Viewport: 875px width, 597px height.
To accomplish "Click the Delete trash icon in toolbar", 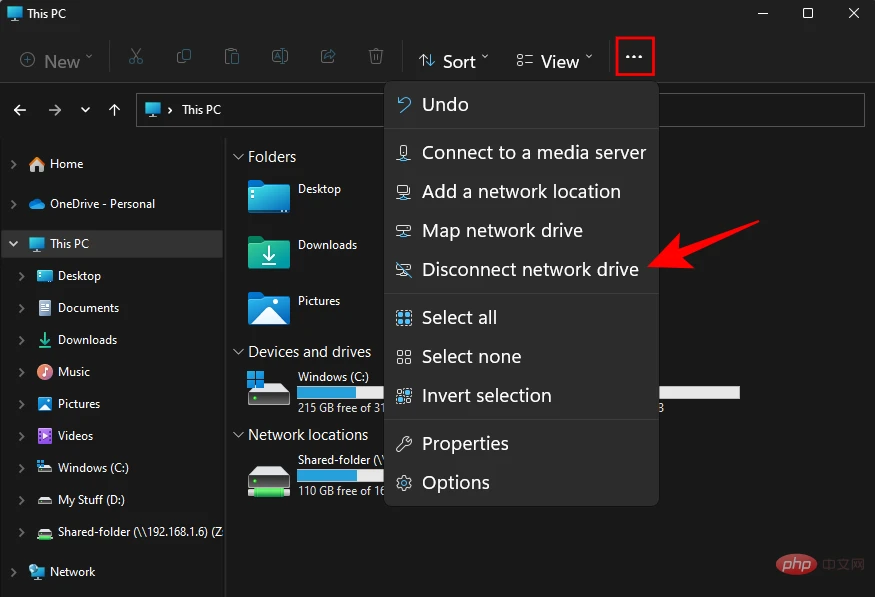I will (376, 57).
